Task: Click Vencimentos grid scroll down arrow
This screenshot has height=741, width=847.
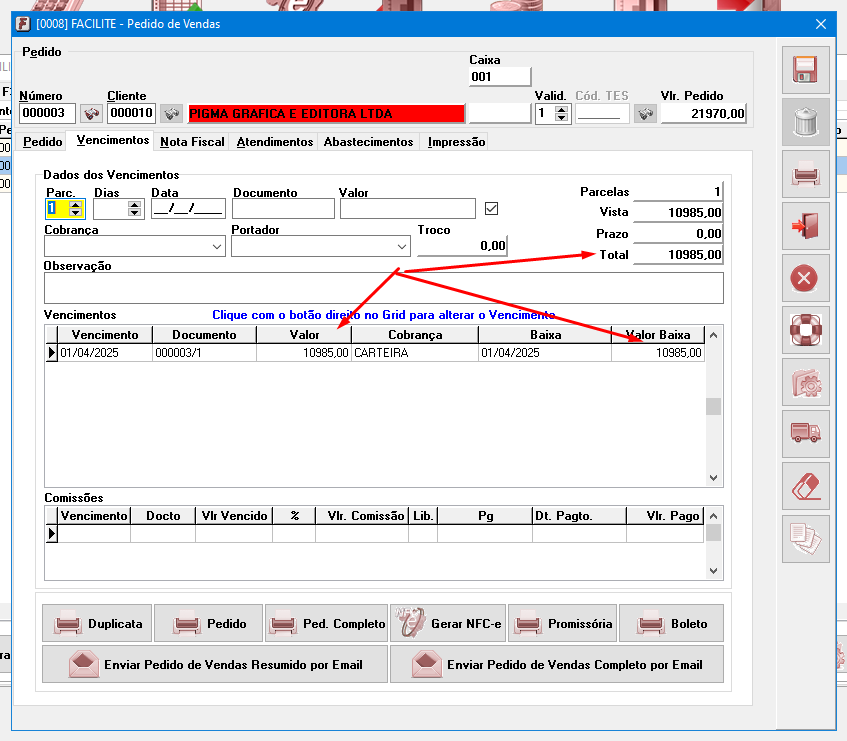Action: click(x=713, y=478)
